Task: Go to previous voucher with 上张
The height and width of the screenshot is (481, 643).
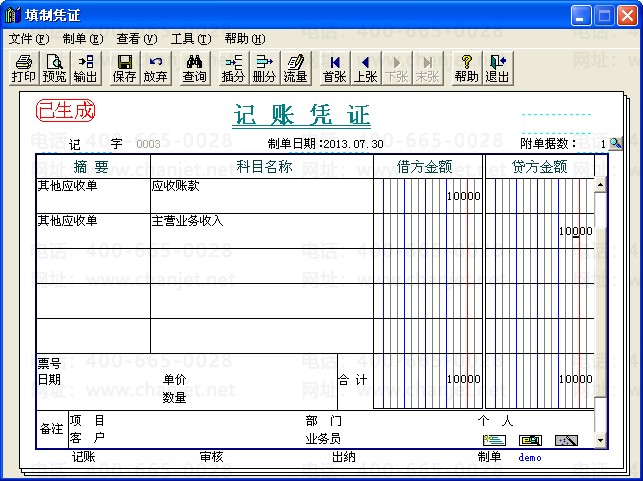Action: point(366,68)
